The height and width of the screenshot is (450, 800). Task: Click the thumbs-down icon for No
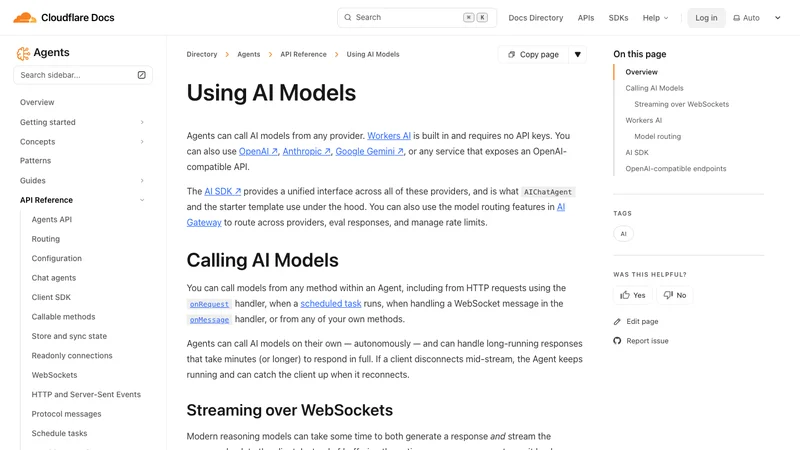(x=668, y=295)
